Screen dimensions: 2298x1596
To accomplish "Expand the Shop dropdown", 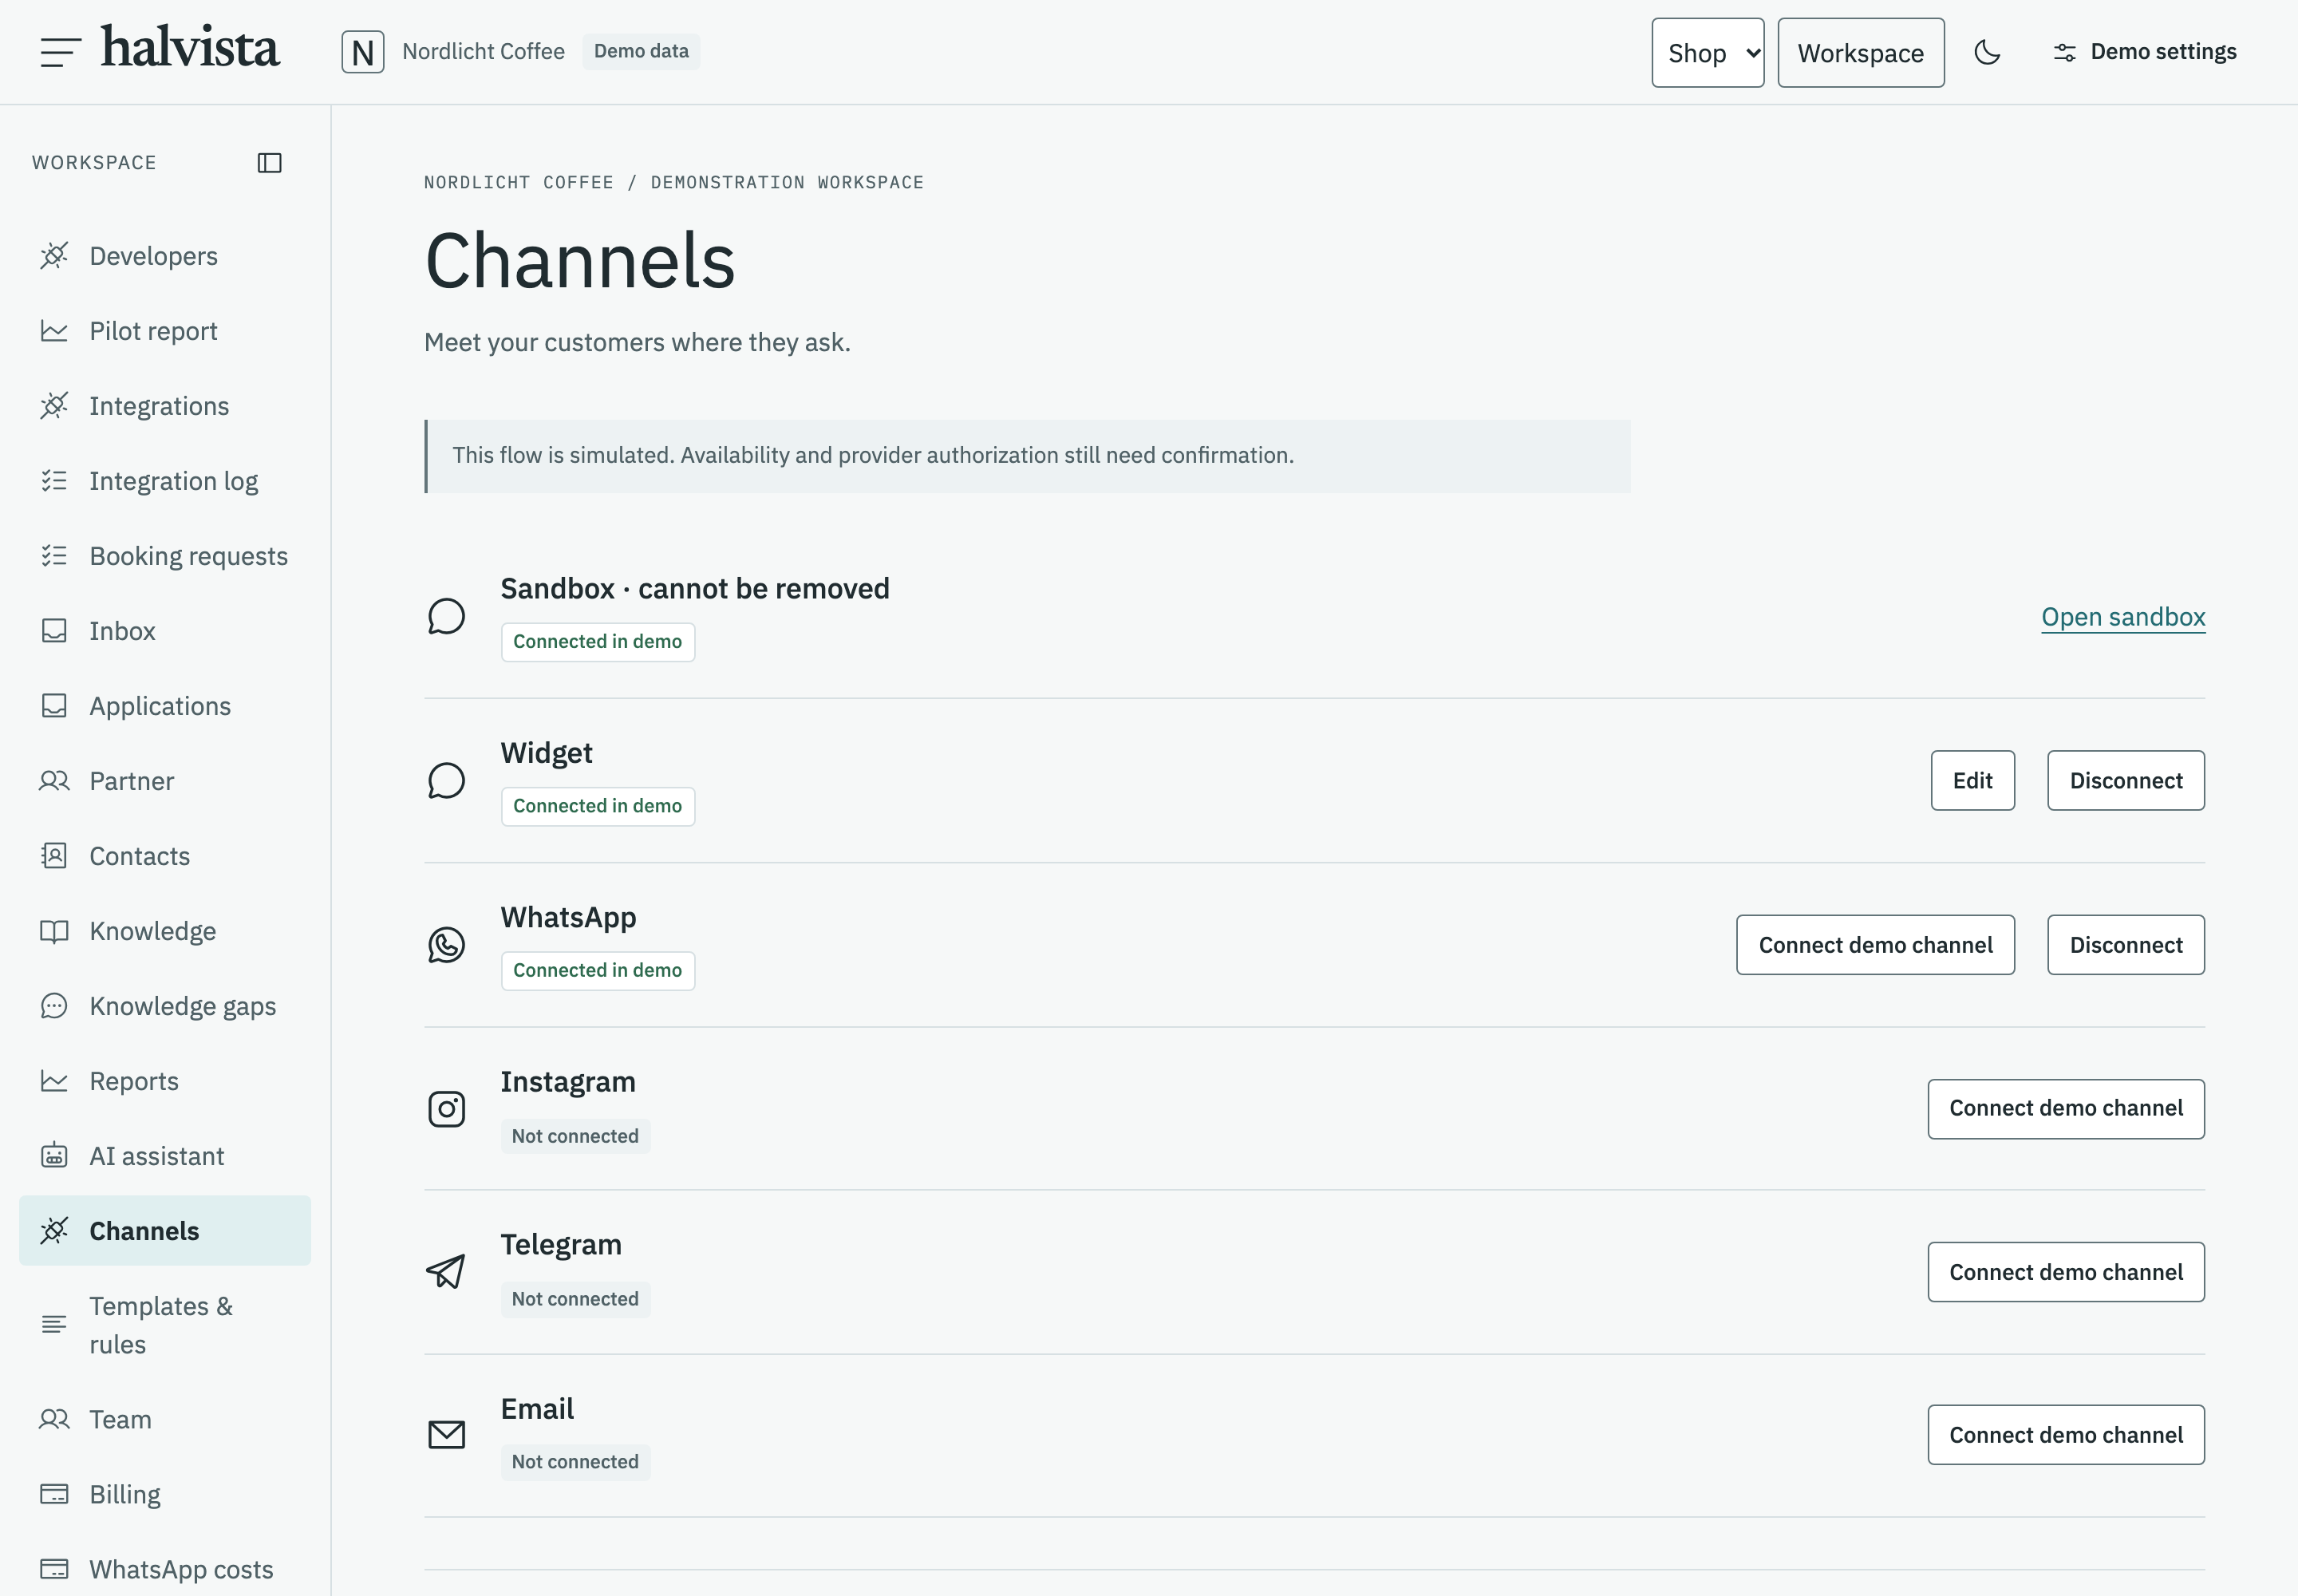I will 1708,53.
